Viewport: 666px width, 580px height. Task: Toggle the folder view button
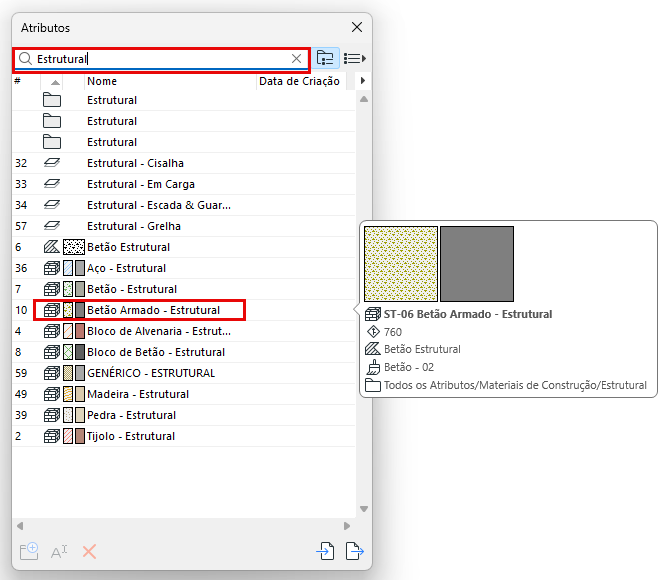click(325, 58)
